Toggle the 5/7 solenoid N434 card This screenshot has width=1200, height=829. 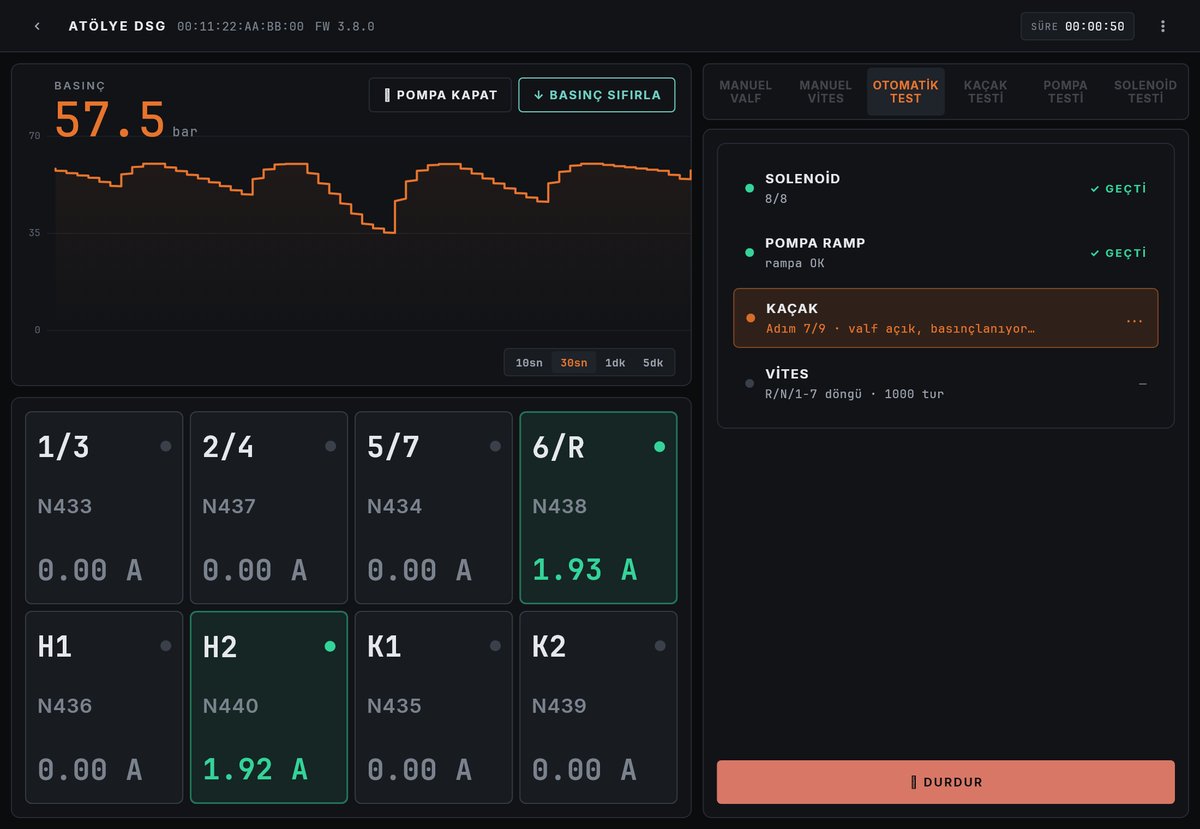click(x=434, y=508)
